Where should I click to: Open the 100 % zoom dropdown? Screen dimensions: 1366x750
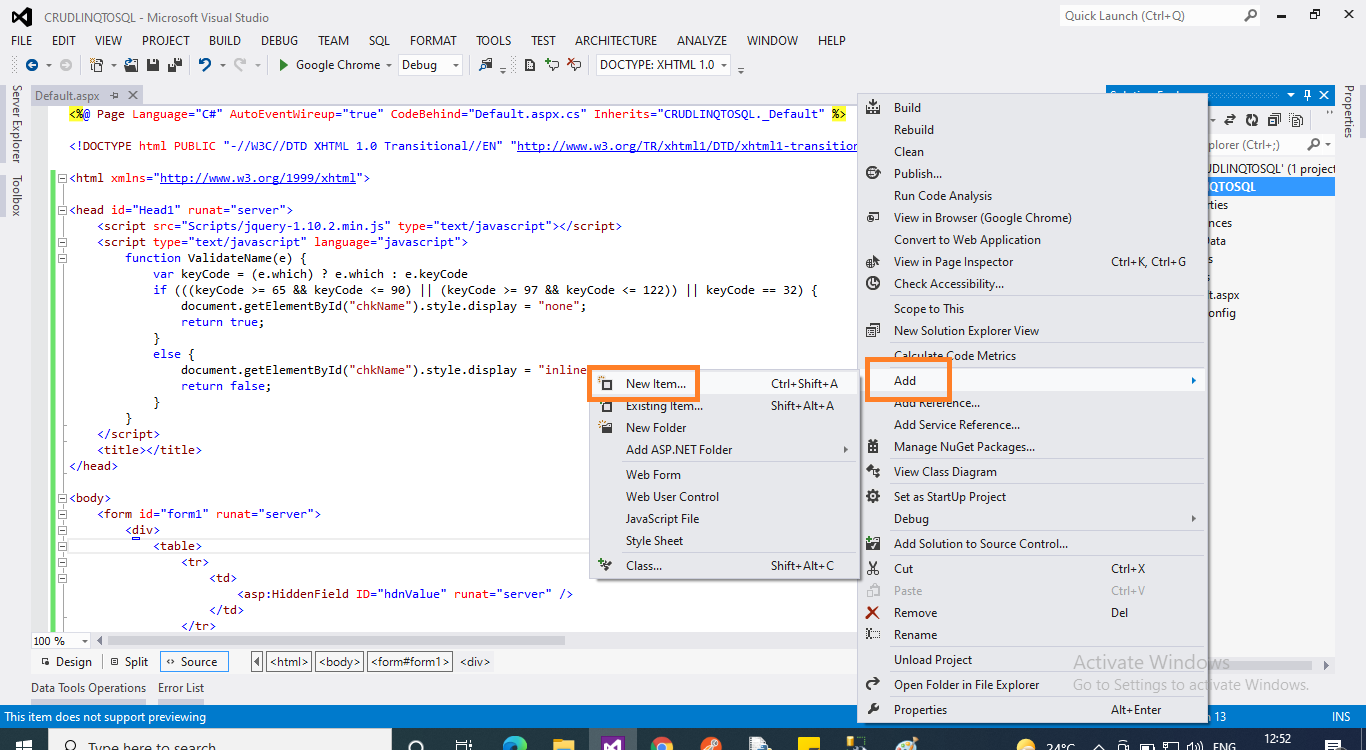click(84, 641)
